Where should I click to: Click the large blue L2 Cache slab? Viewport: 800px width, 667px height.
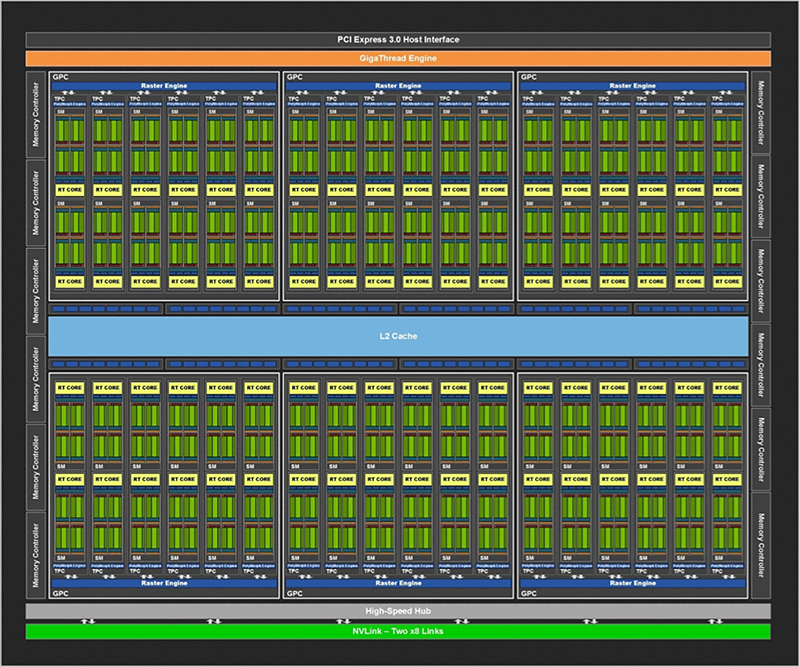coord(400,336)
